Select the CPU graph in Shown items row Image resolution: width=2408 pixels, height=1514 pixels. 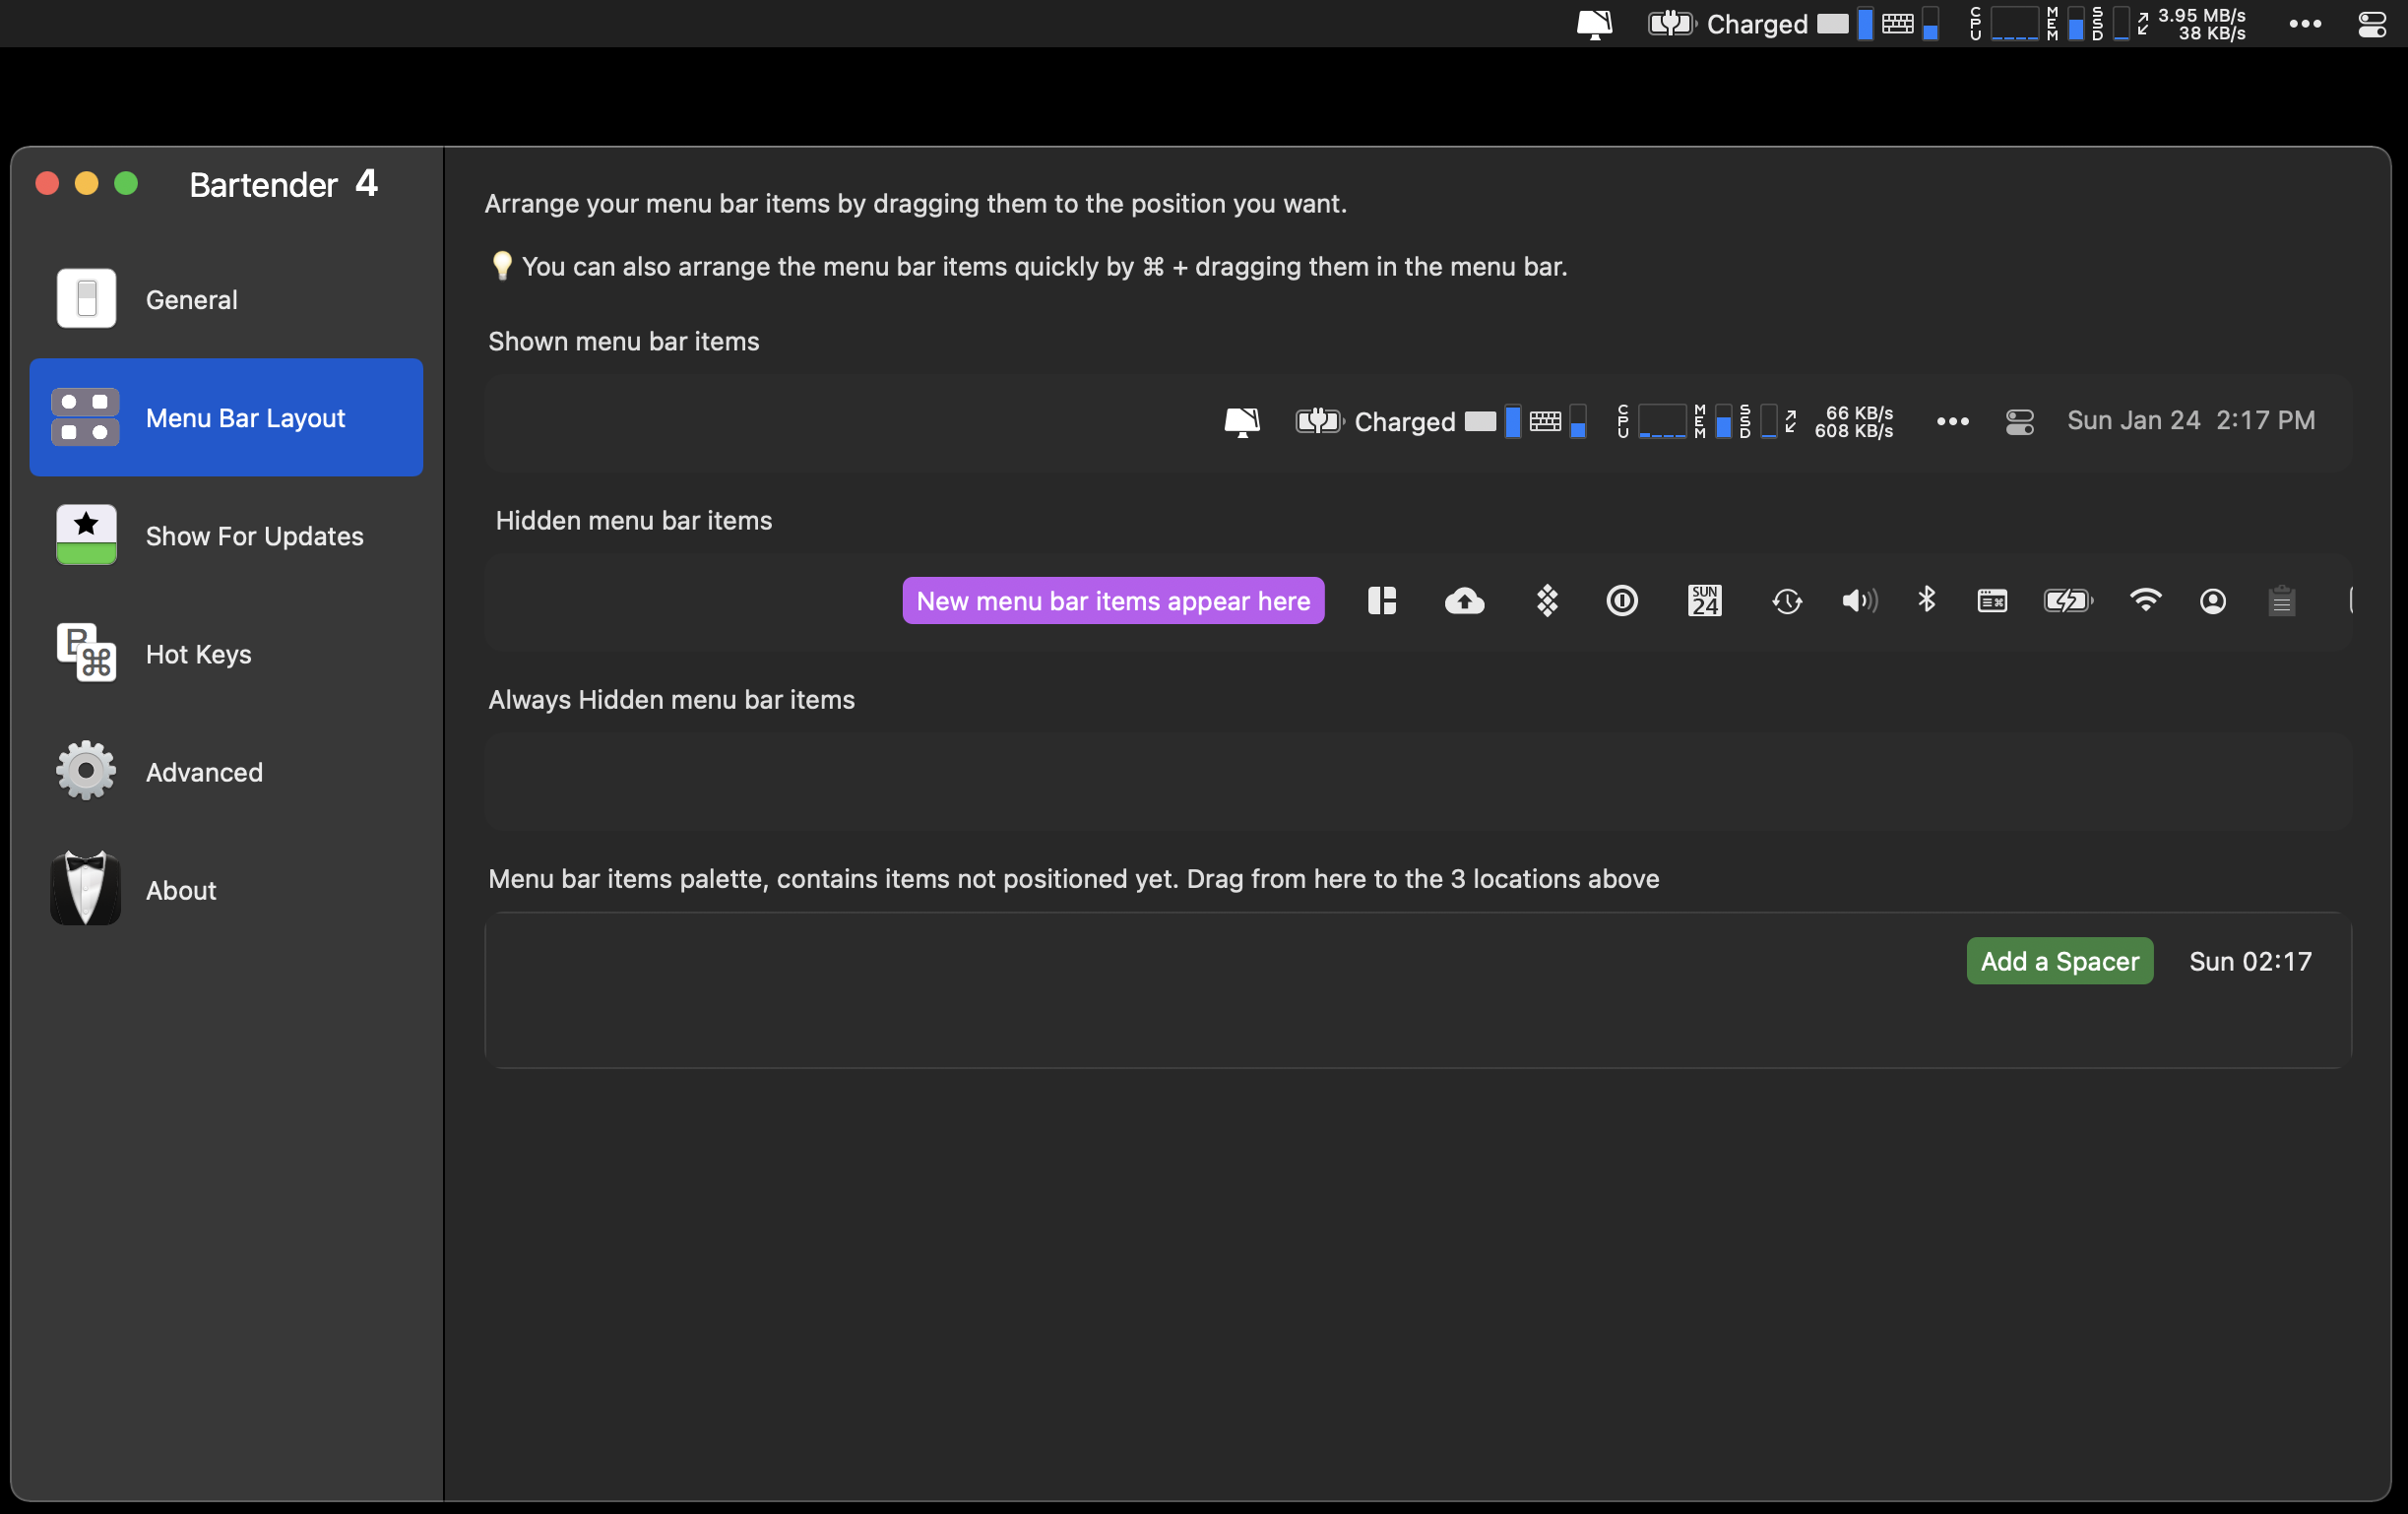coord(1651,421)
